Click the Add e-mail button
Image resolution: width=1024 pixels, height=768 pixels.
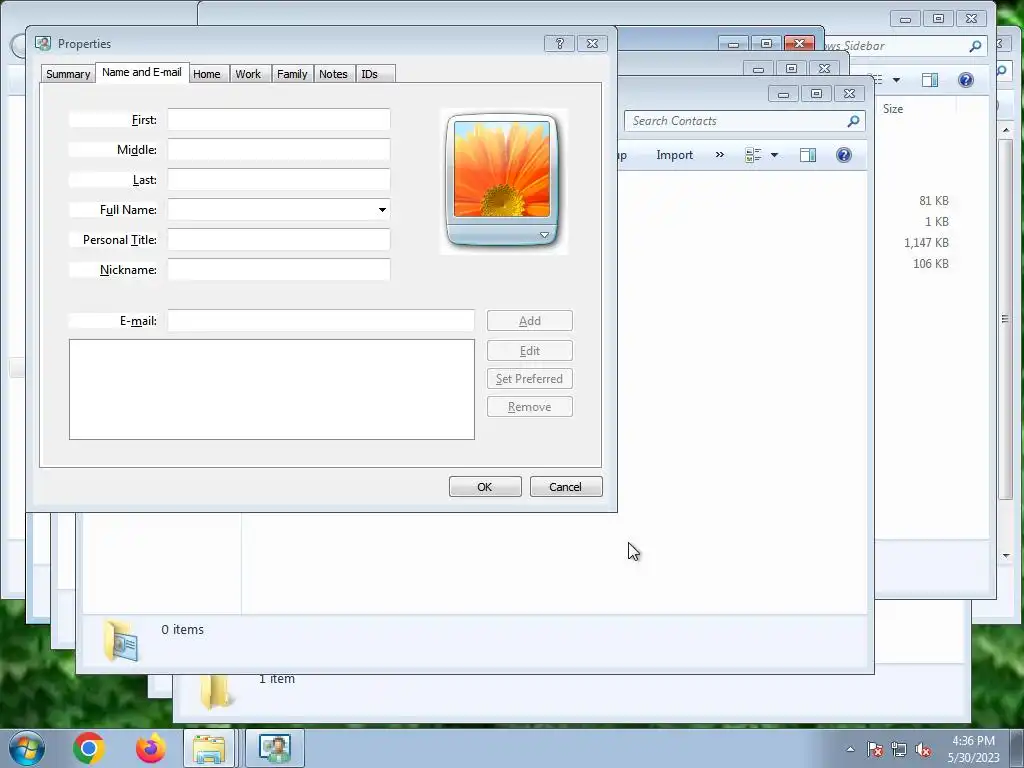point(530,321)
